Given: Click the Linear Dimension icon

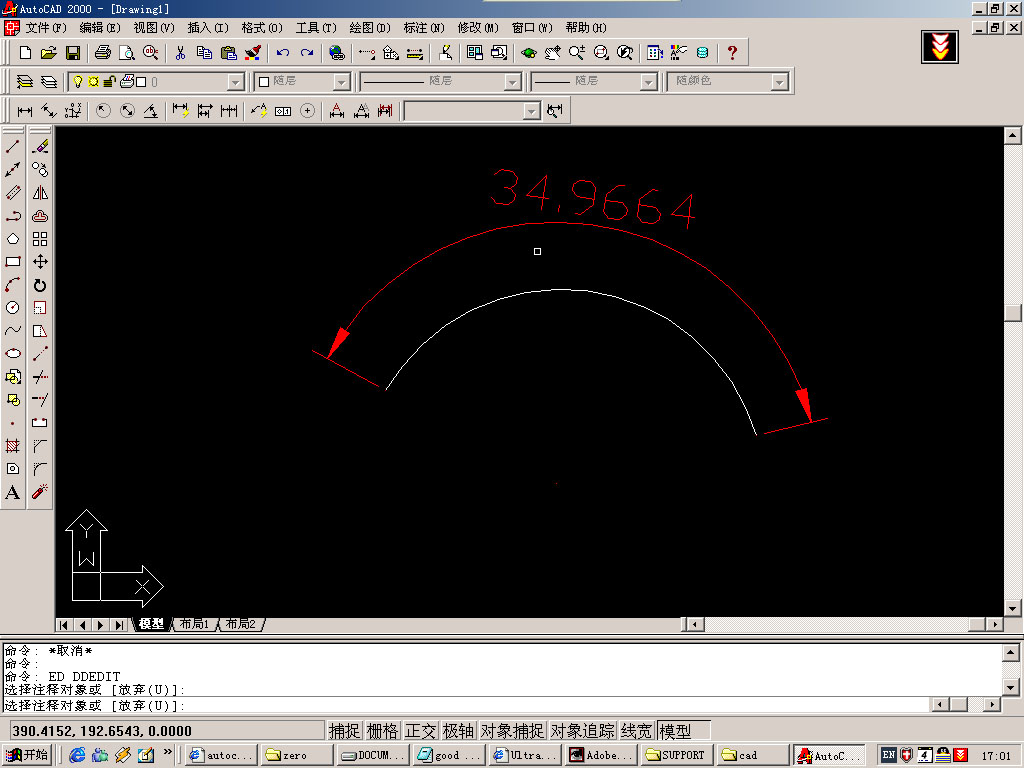Looking at the screenshot, I should click(25, 111).
